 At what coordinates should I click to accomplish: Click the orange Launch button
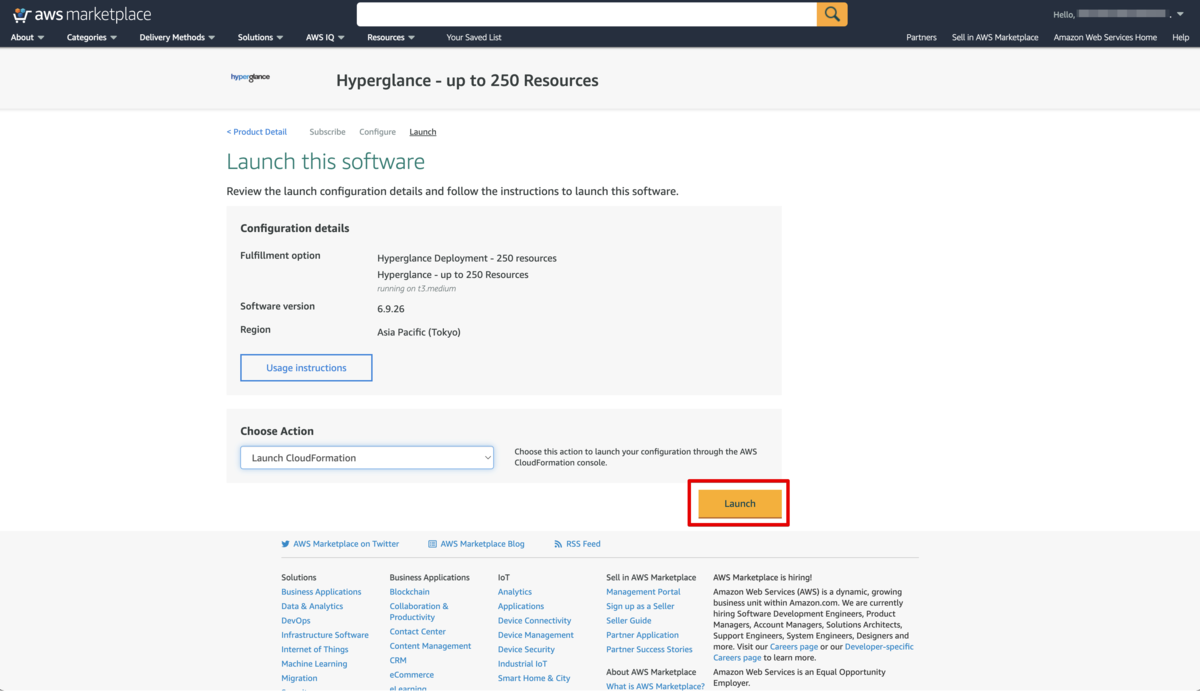pyautogui.click(x=740, y=504)
